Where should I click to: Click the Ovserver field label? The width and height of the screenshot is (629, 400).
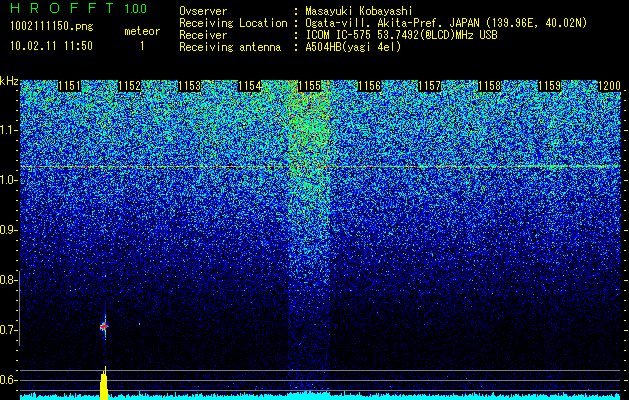click(x=203, y=11)
